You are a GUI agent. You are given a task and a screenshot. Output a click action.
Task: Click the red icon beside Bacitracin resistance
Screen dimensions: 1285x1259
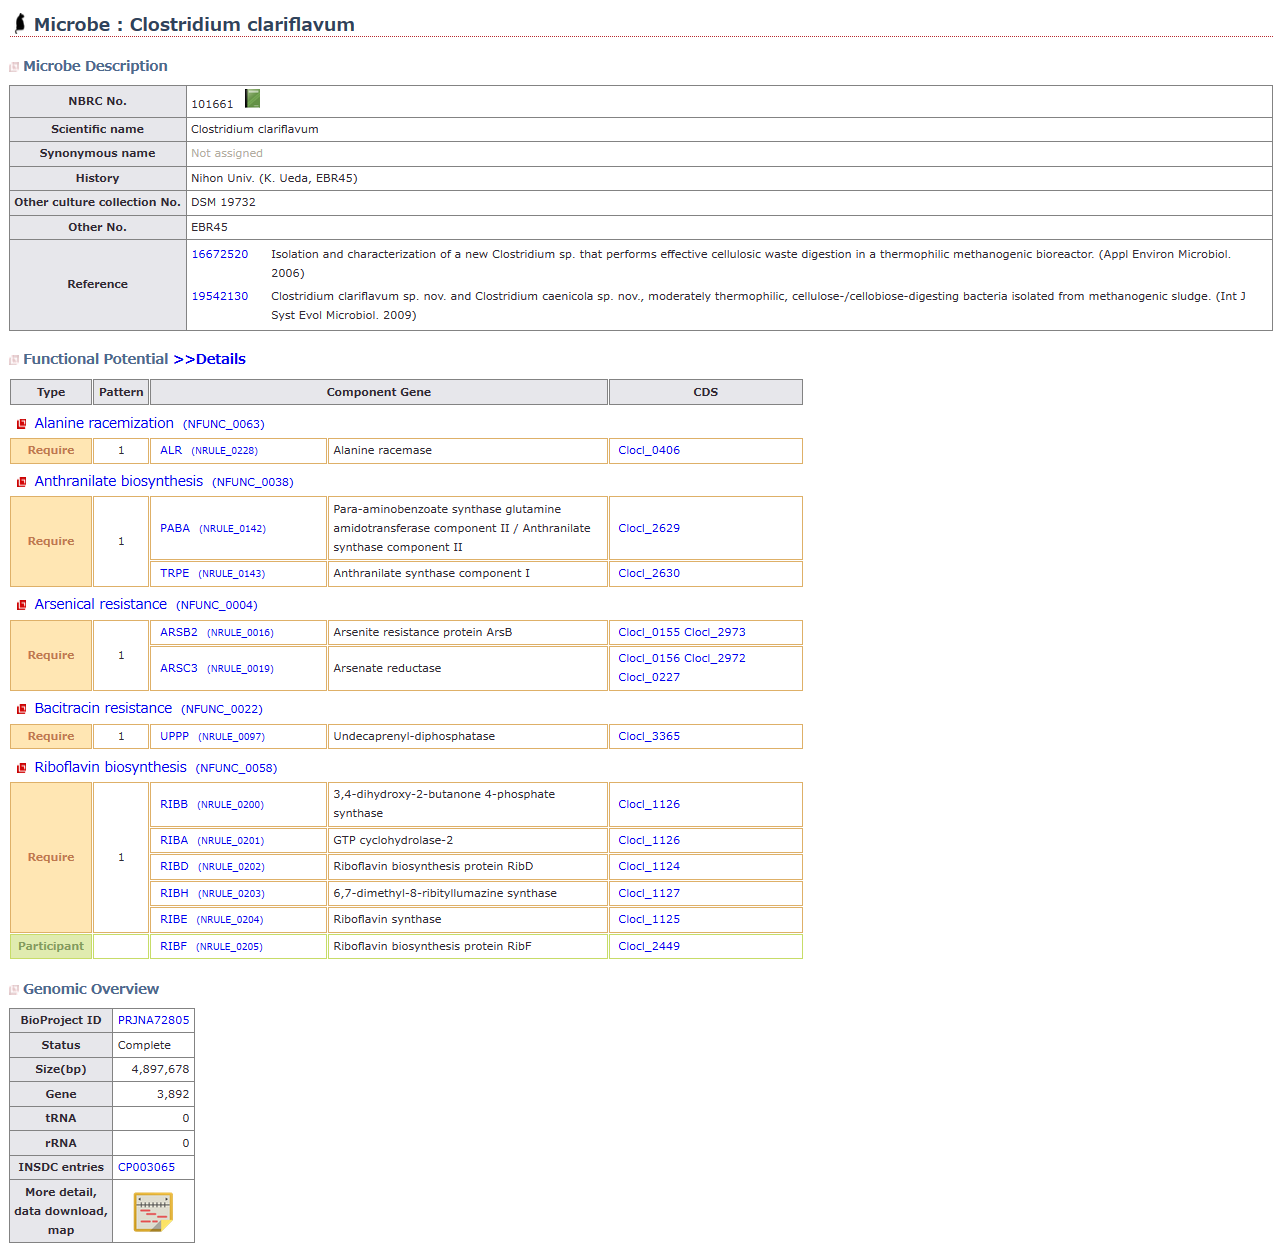point(21,709)
